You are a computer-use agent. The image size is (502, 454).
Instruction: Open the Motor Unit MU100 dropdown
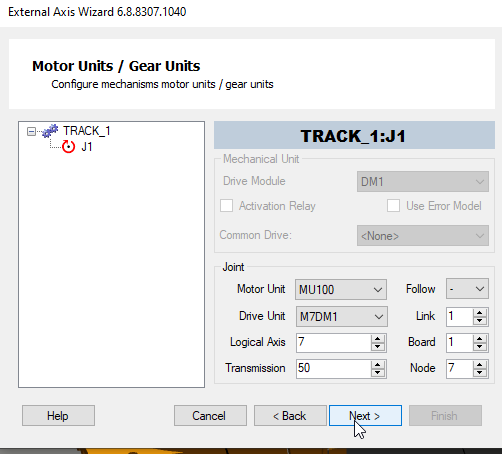tap(341, 289)
